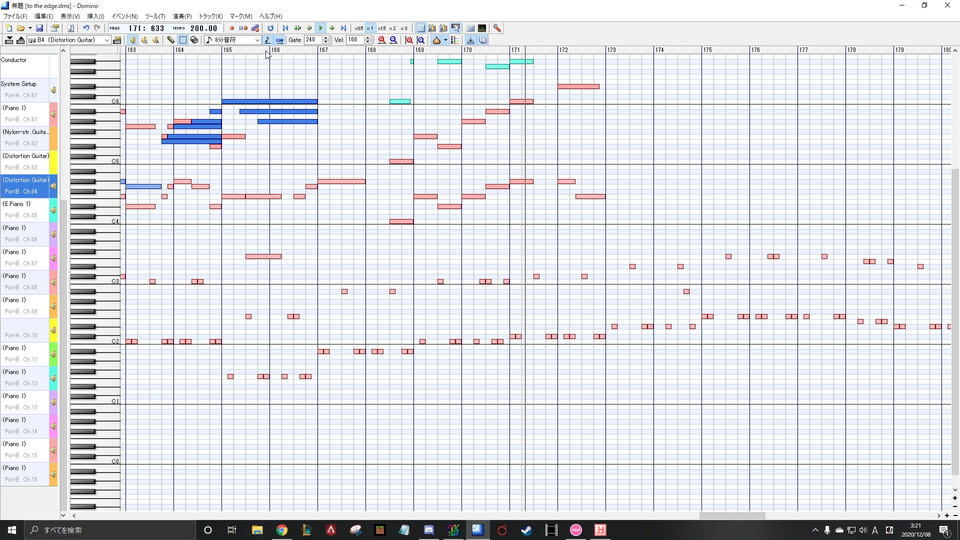Start recording with the red record button
The image size is (960, 540).
(x=231, y=28)
